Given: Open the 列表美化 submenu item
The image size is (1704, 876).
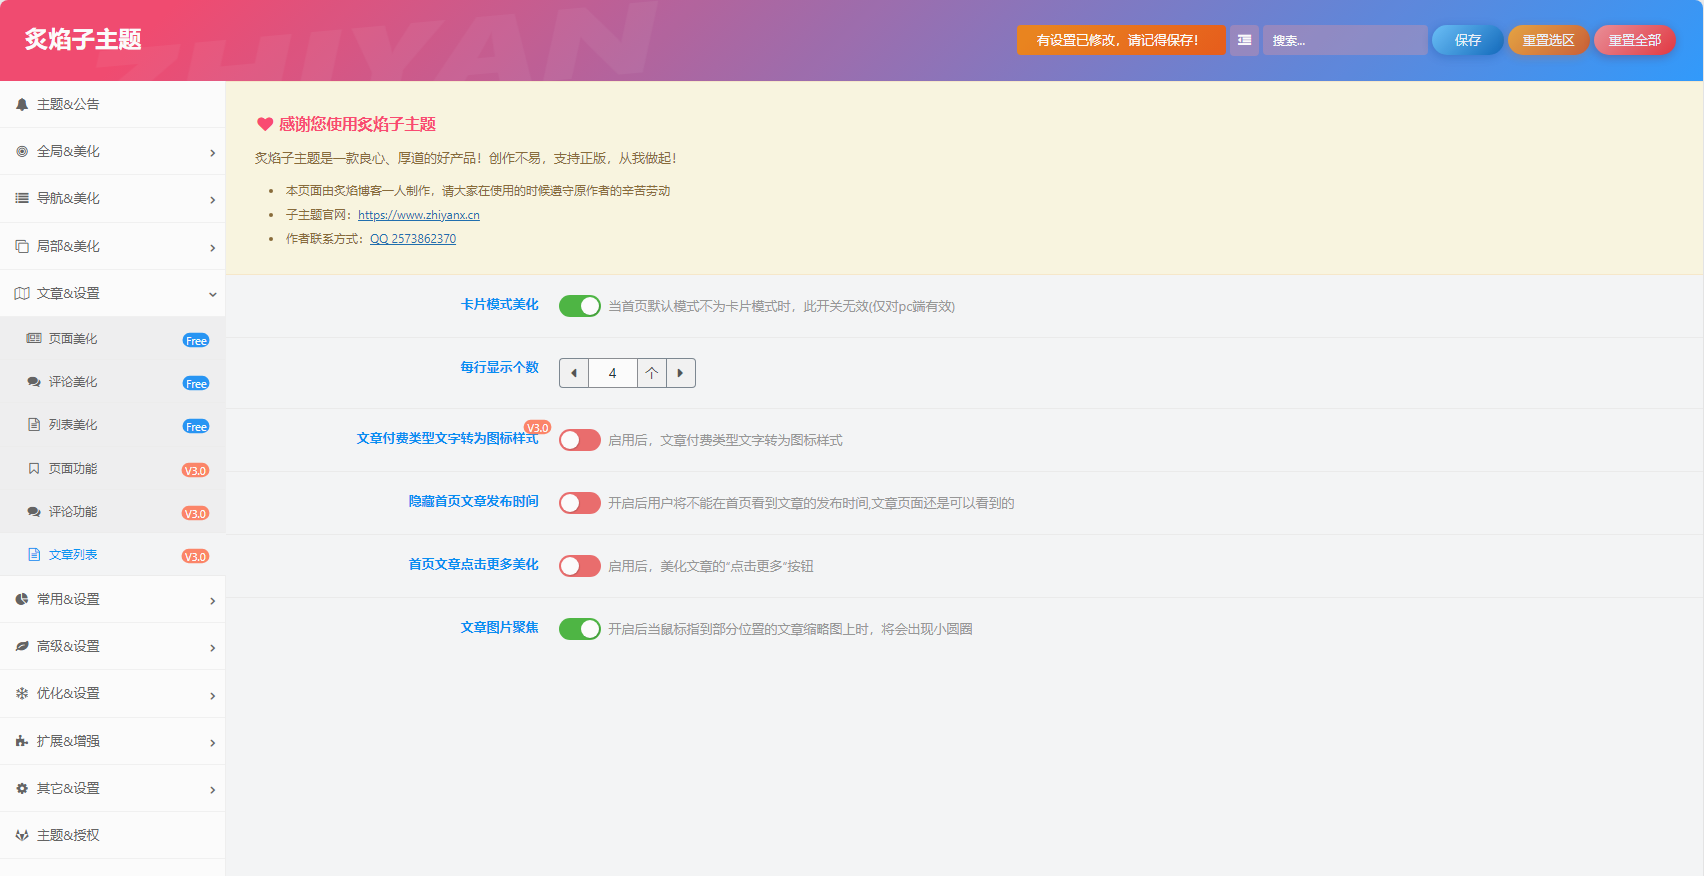Looking at the screenshot, I should click(x=112, y=425).
